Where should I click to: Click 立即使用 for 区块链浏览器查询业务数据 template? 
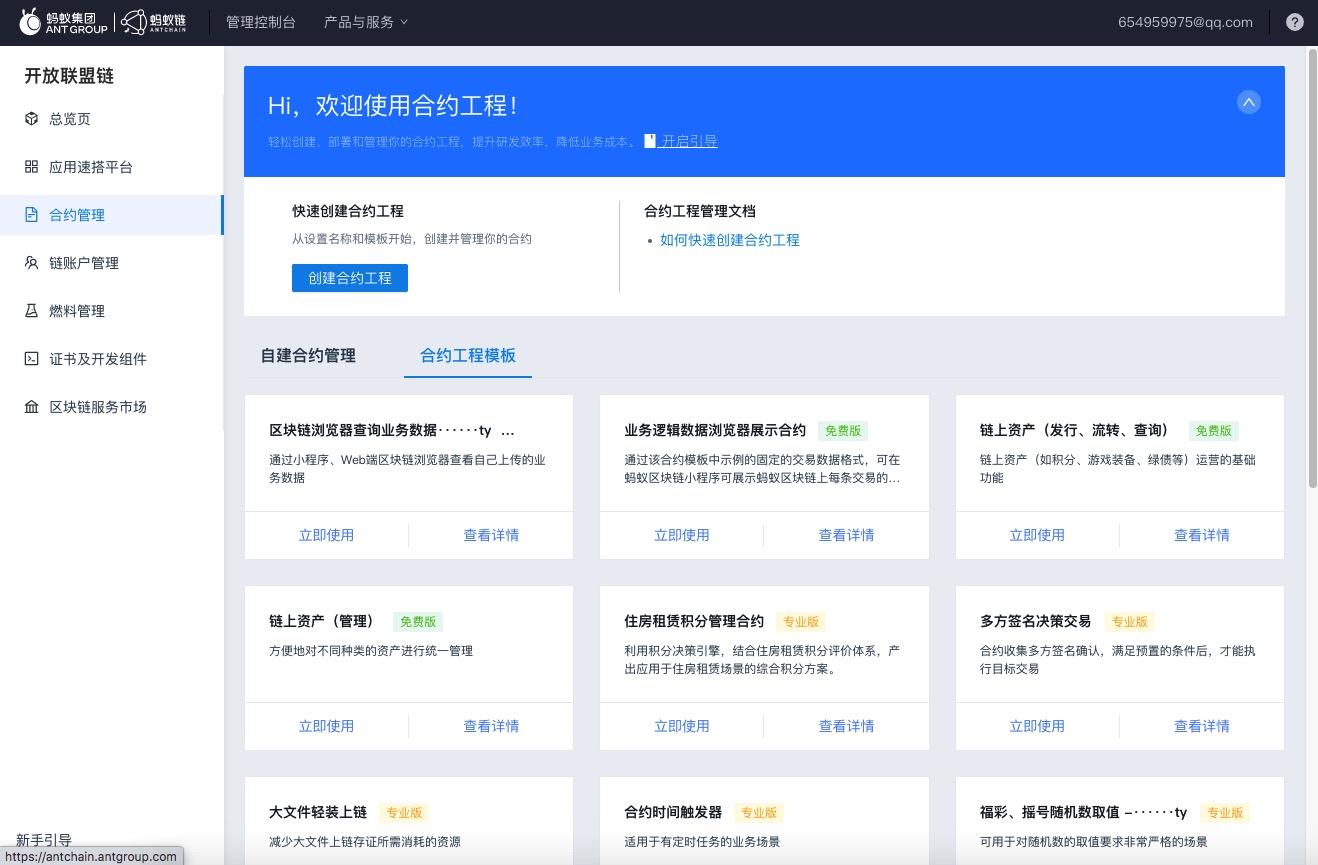pyautogui.click(x=326, y=535)
